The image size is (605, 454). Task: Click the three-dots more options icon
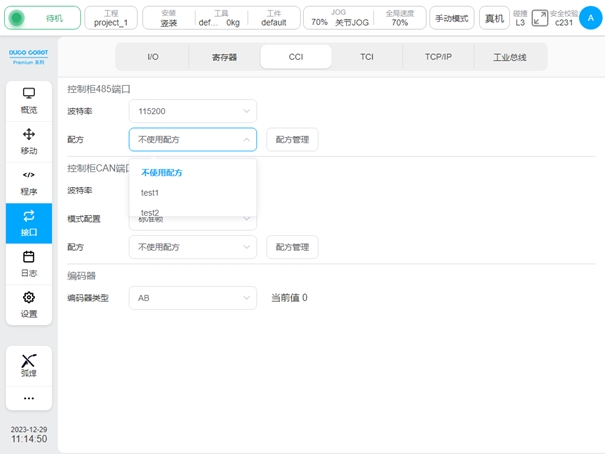pos(29,398)
